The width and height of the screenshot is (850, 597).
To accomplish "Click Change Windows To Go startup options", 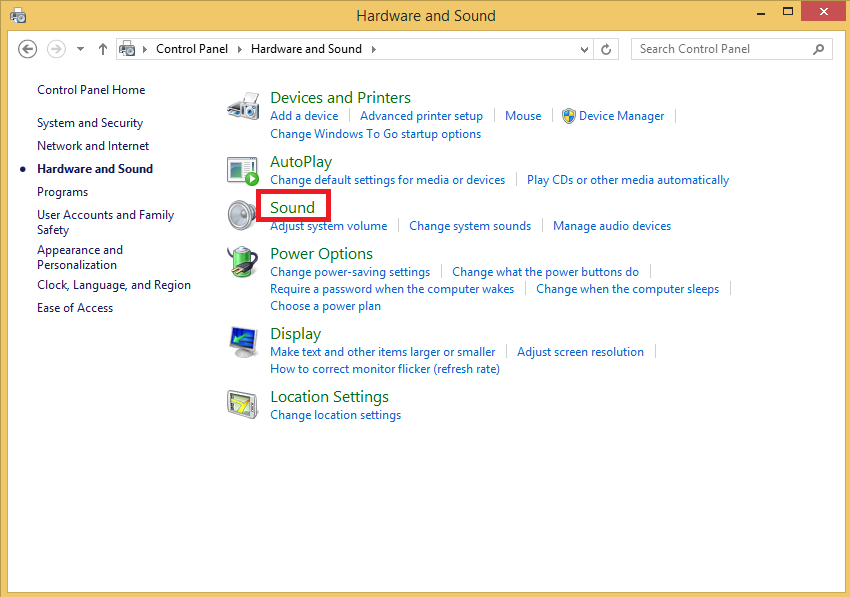I will point(375,134).
